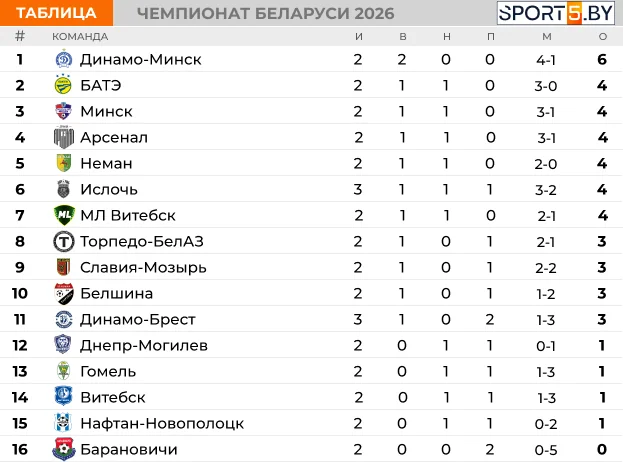This screenshot has width=623, height=462.
Task: Click the Арсенал team emblem
Action: coord(63,137)
